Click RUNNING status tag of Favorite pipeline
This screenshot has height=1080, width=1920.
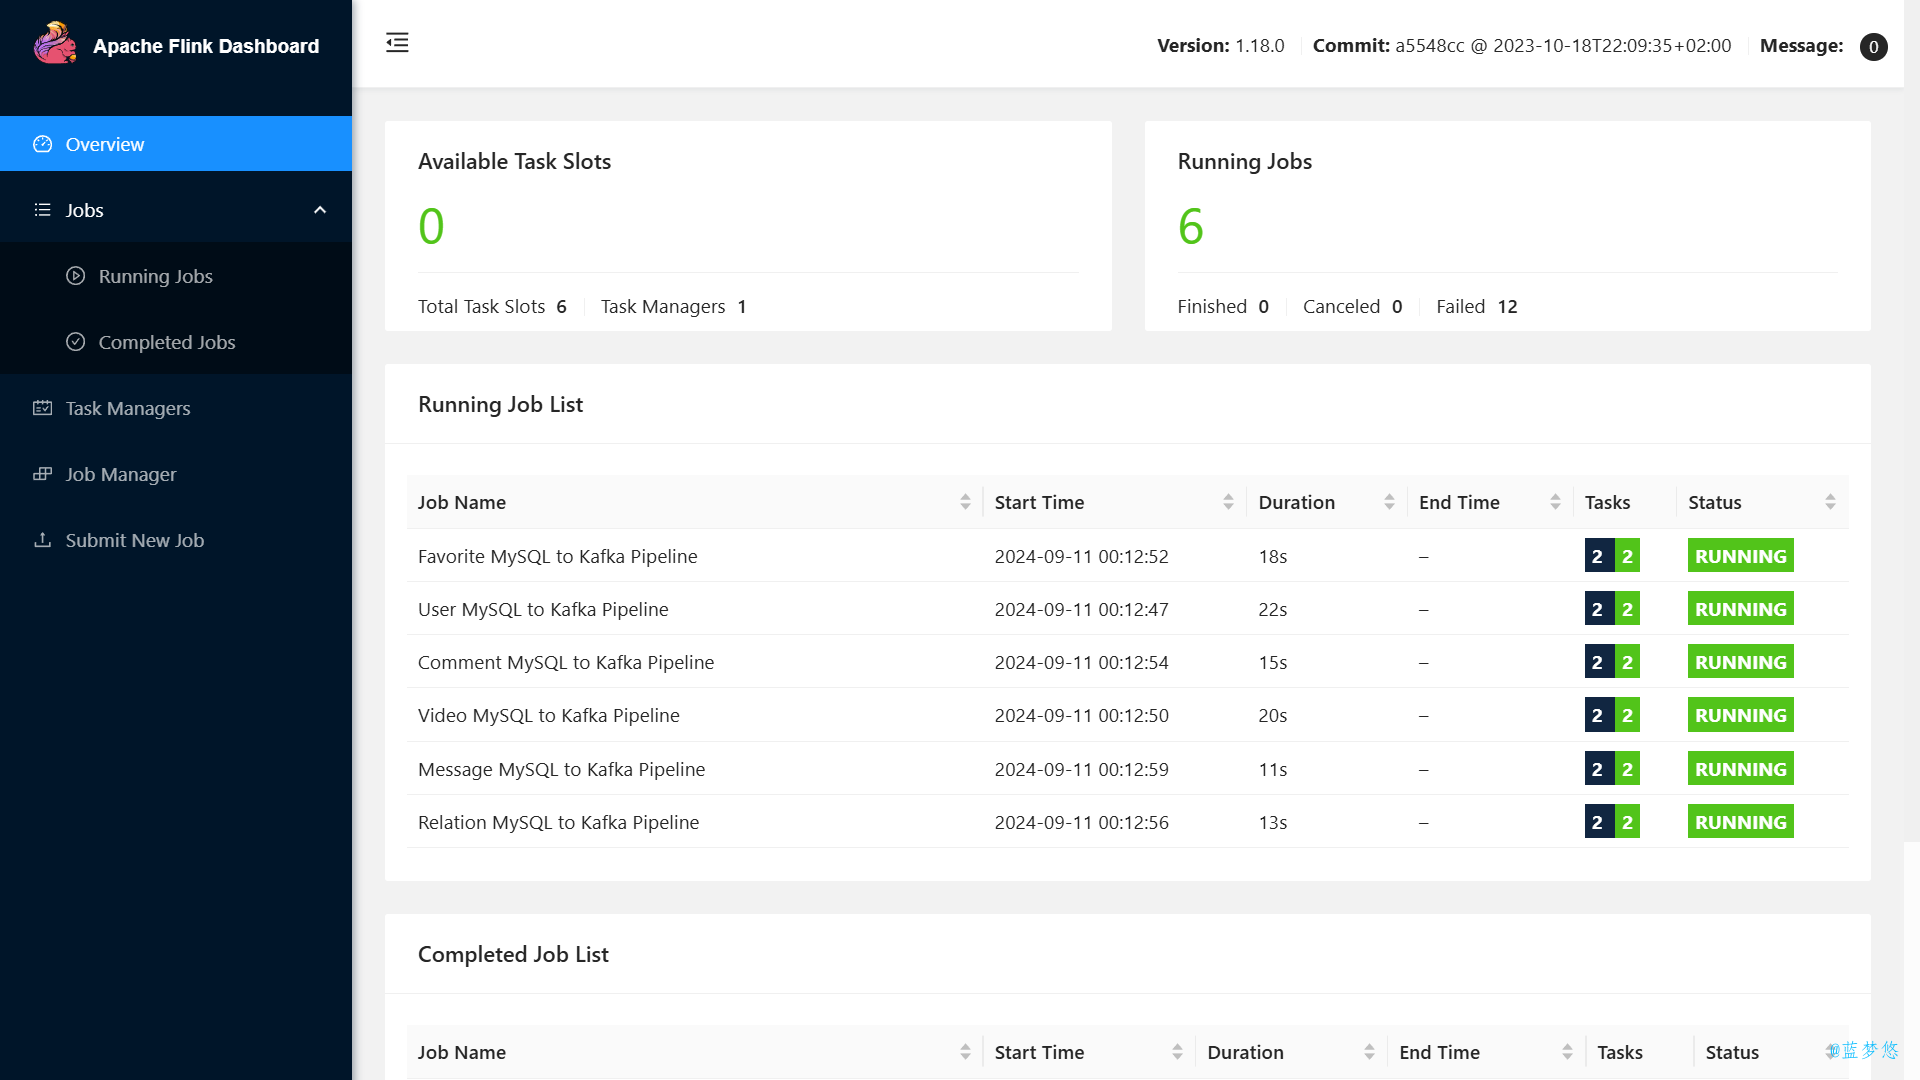coord(1740,556)
